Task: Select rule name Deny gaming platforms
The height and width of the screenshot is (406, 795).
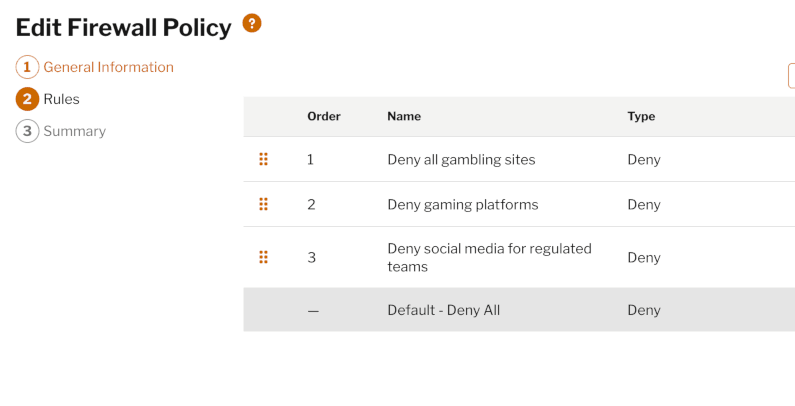Action: click(x=463, y=205)
